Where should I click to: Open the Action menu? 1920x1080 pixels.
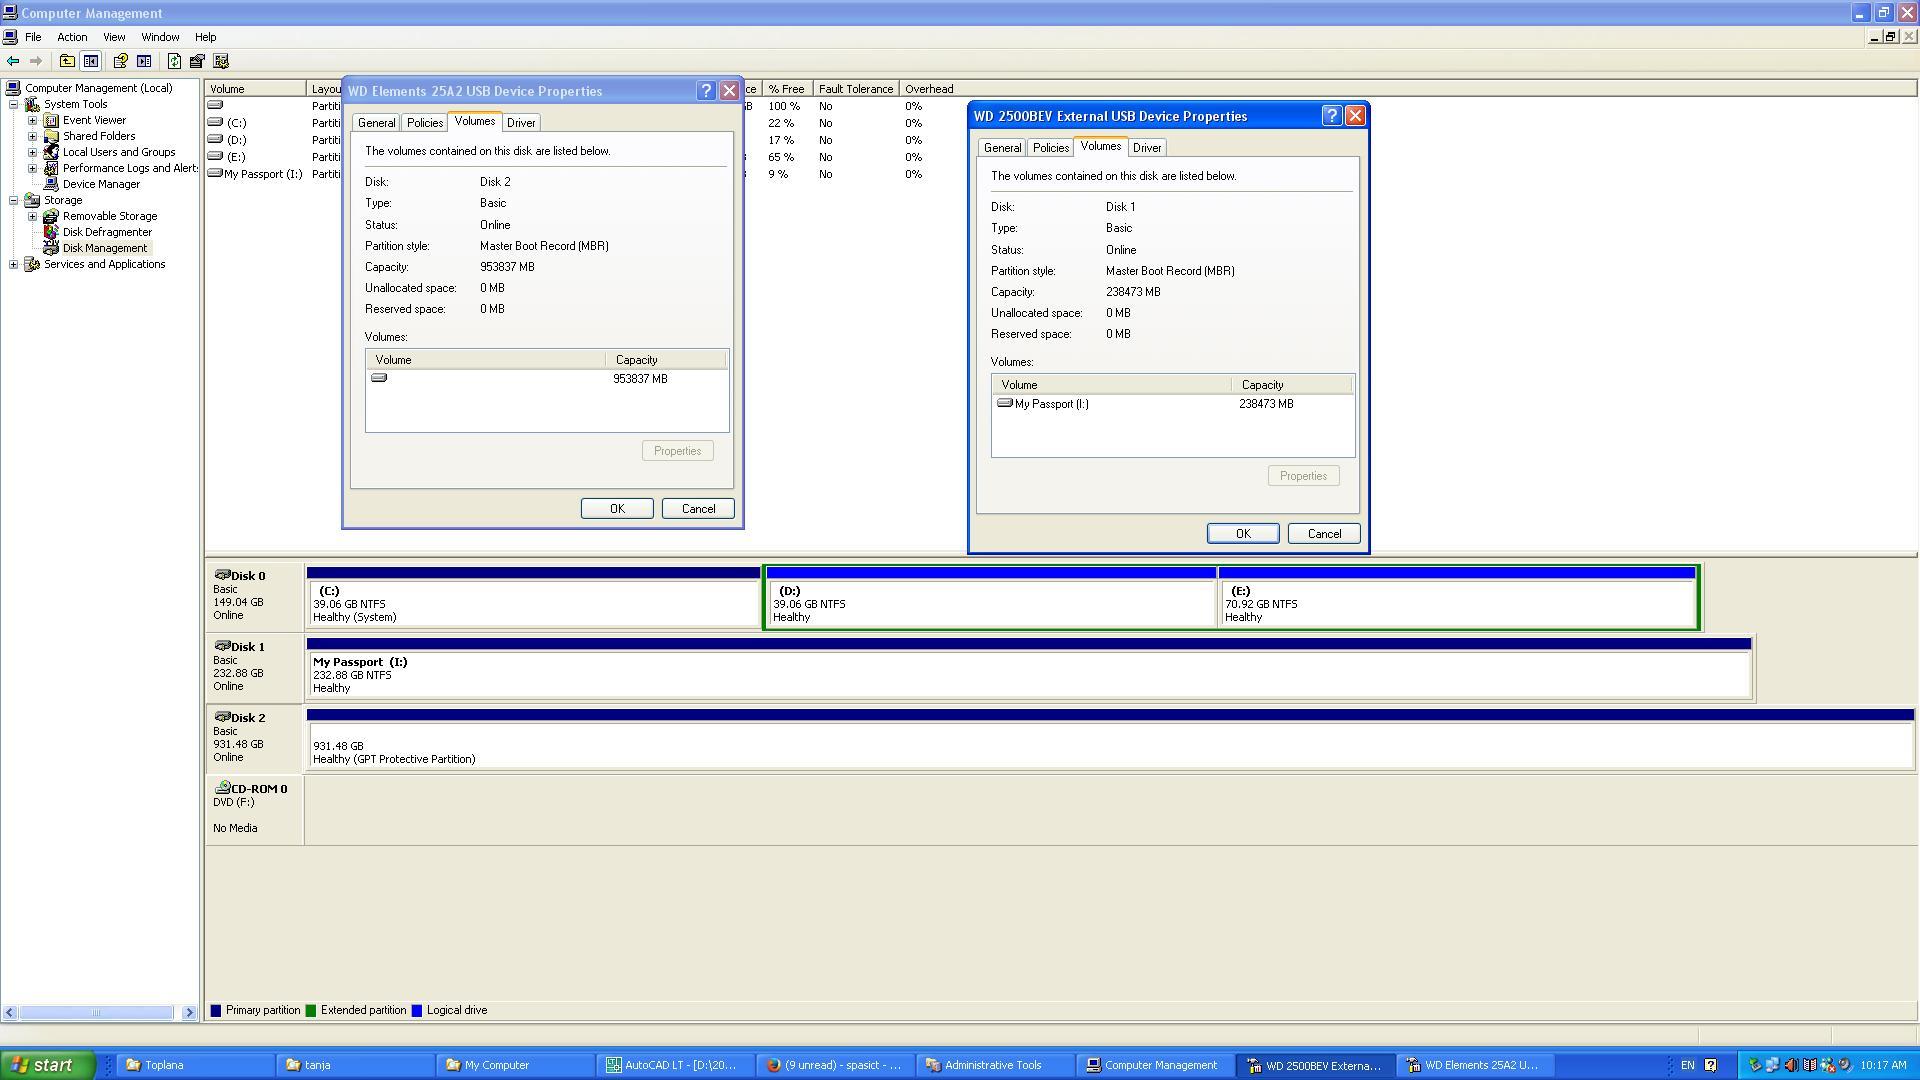[72, 37]
